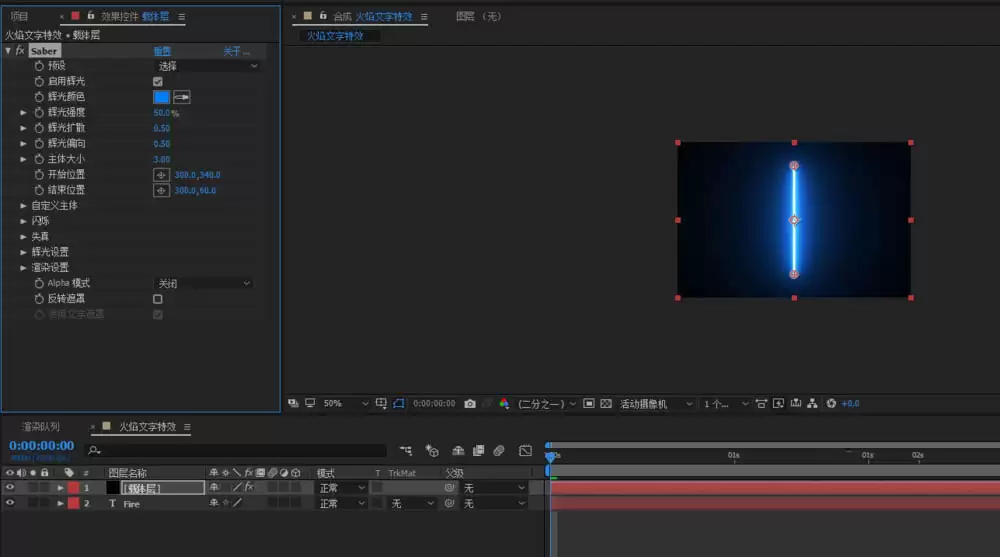Check the 反转遮罩 checkbox

158,299
